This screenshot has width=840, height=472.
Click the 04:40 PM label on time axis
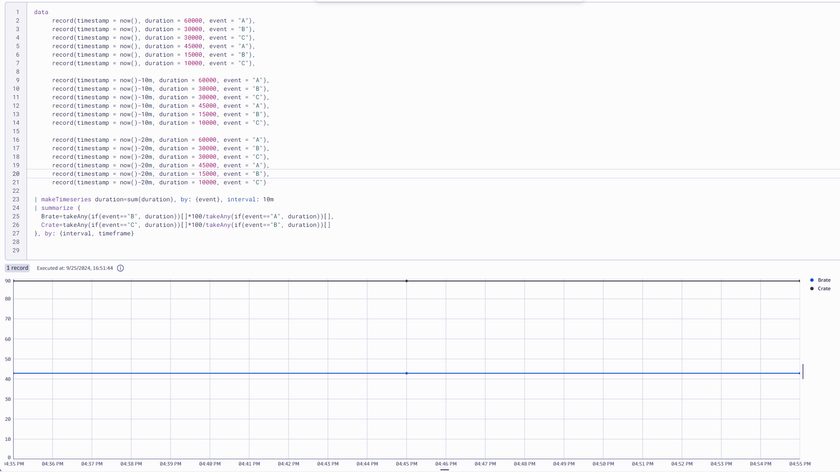[x=210, y=464]
